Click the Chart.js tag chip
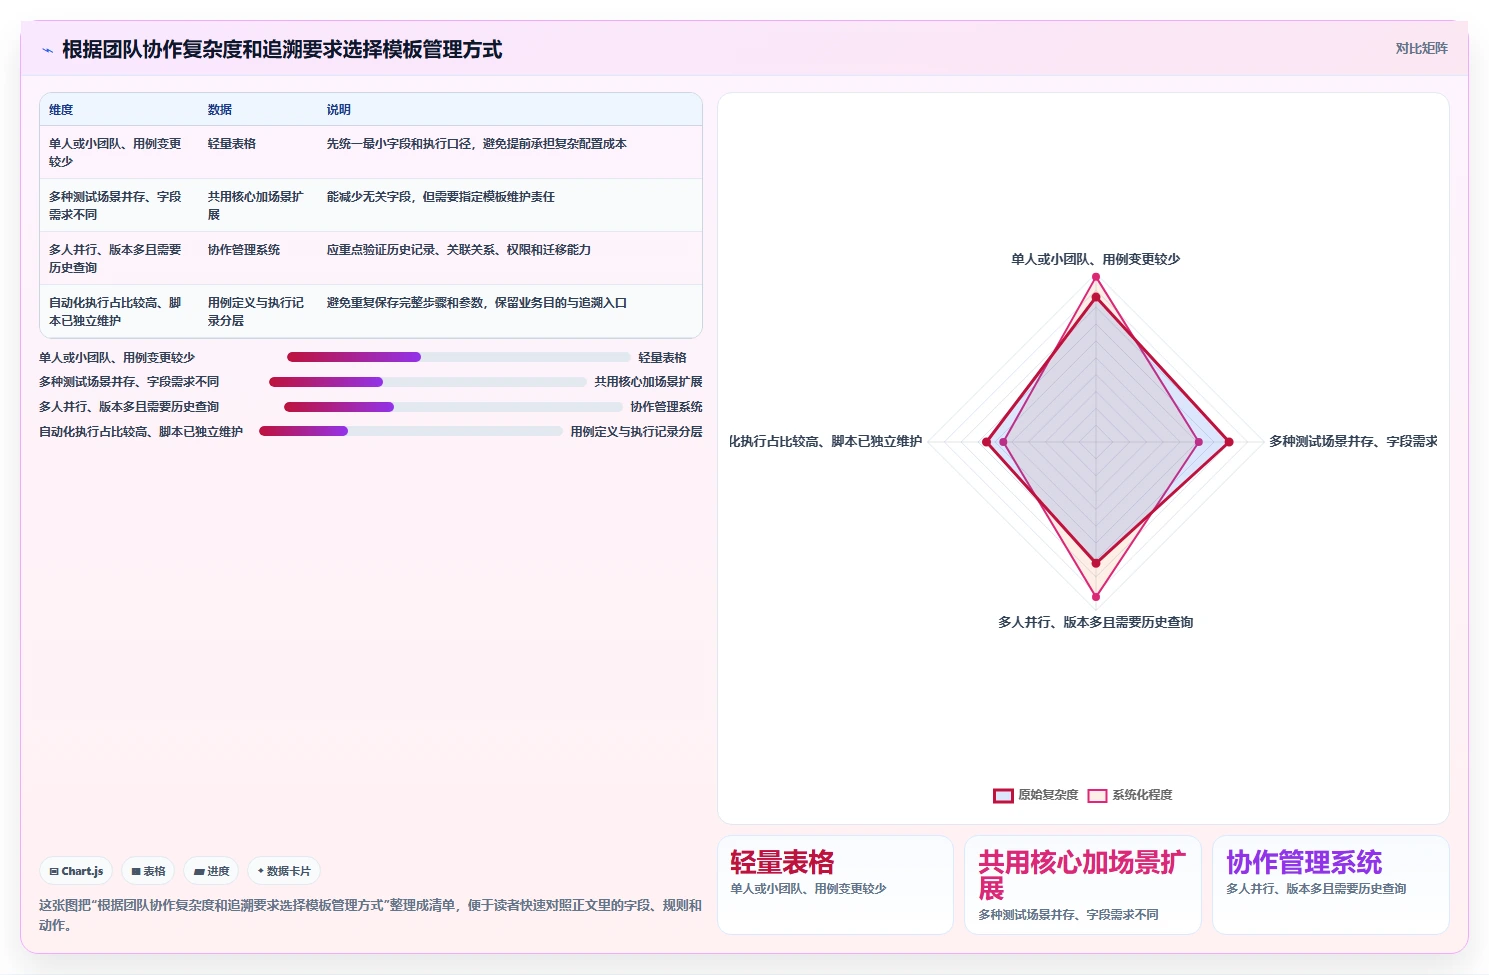Viewport: 1489px width, 975px height. pyautogui.click(x=76, y=871)
